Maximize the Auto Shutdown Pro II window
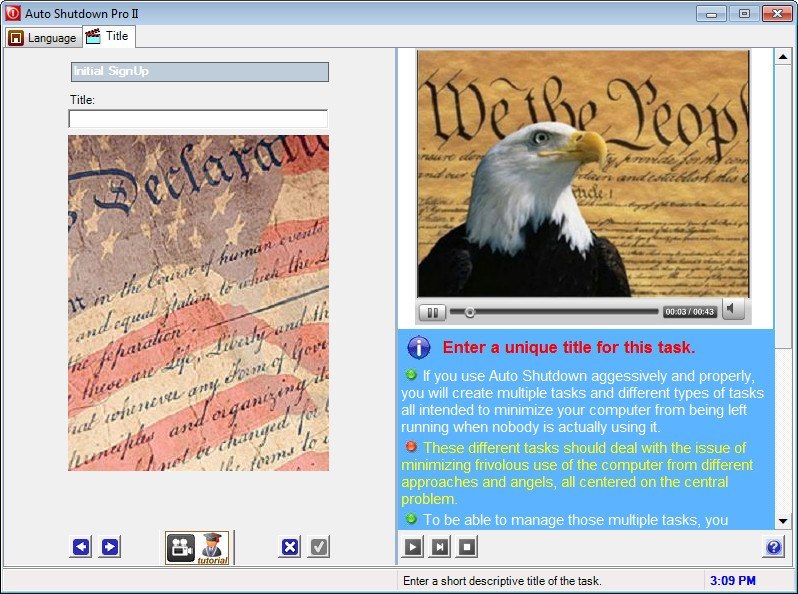 [x=744, y=14]
